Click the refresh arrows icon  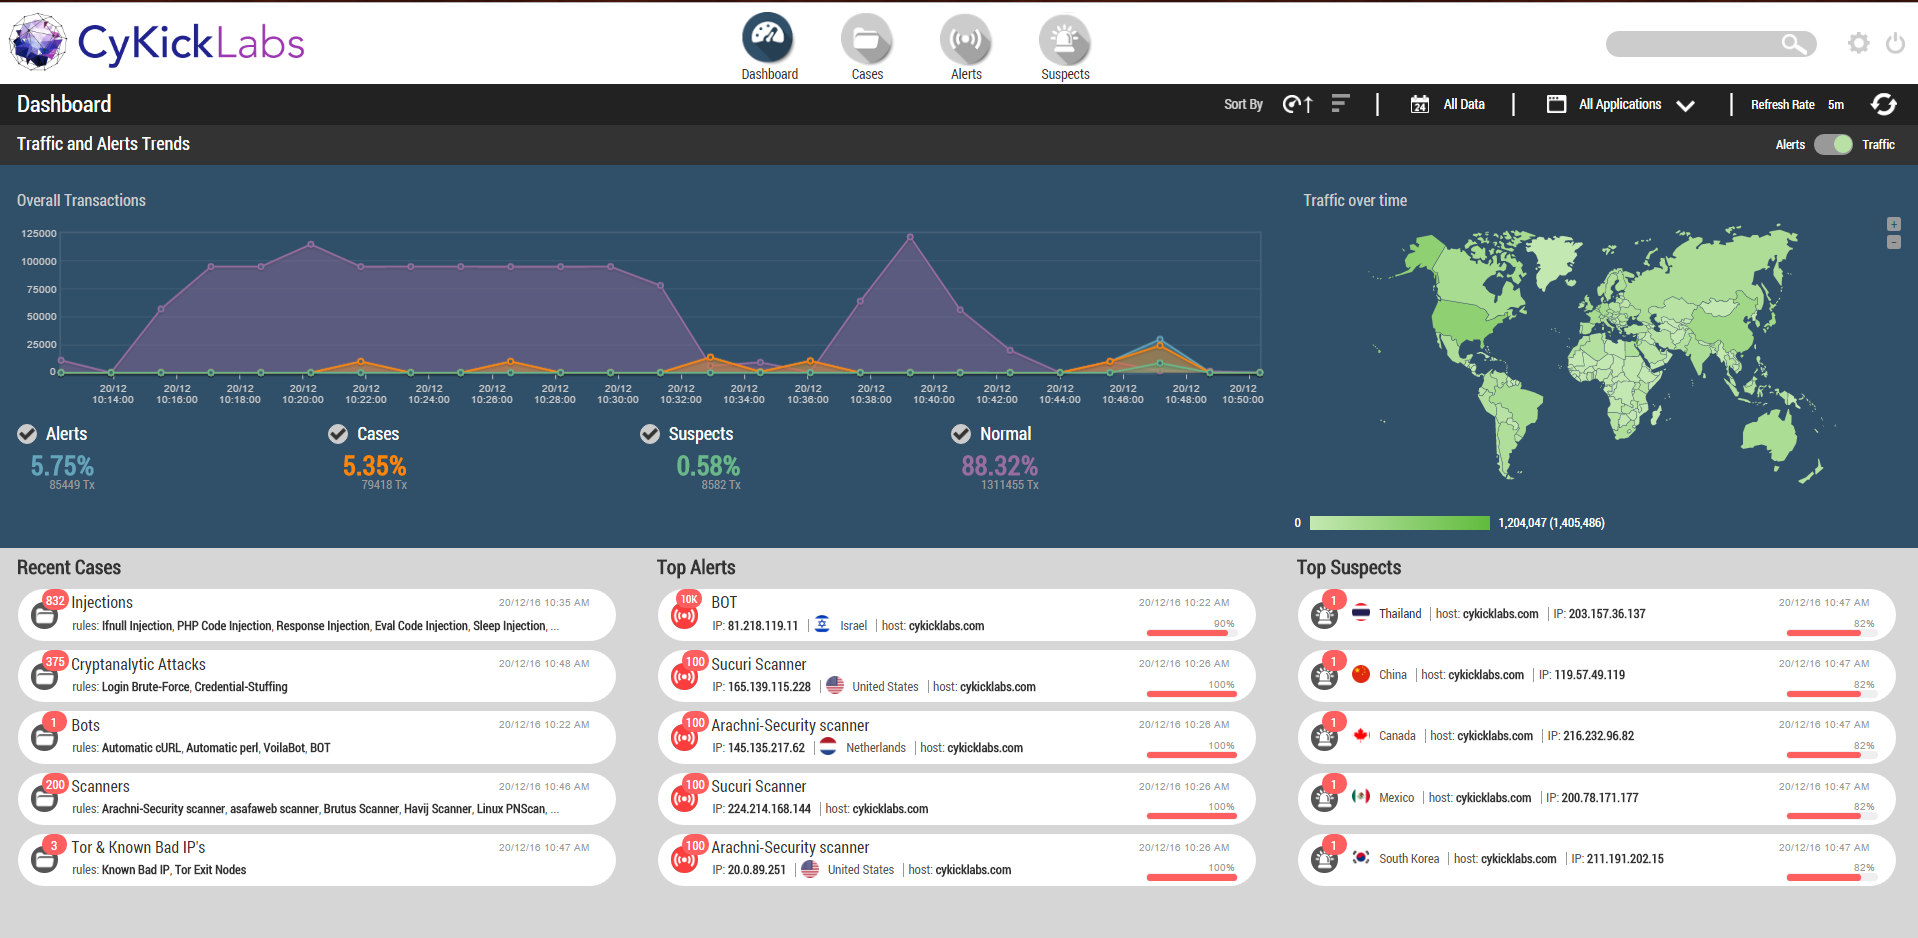pyautogui.click(x=1884, y=104)
